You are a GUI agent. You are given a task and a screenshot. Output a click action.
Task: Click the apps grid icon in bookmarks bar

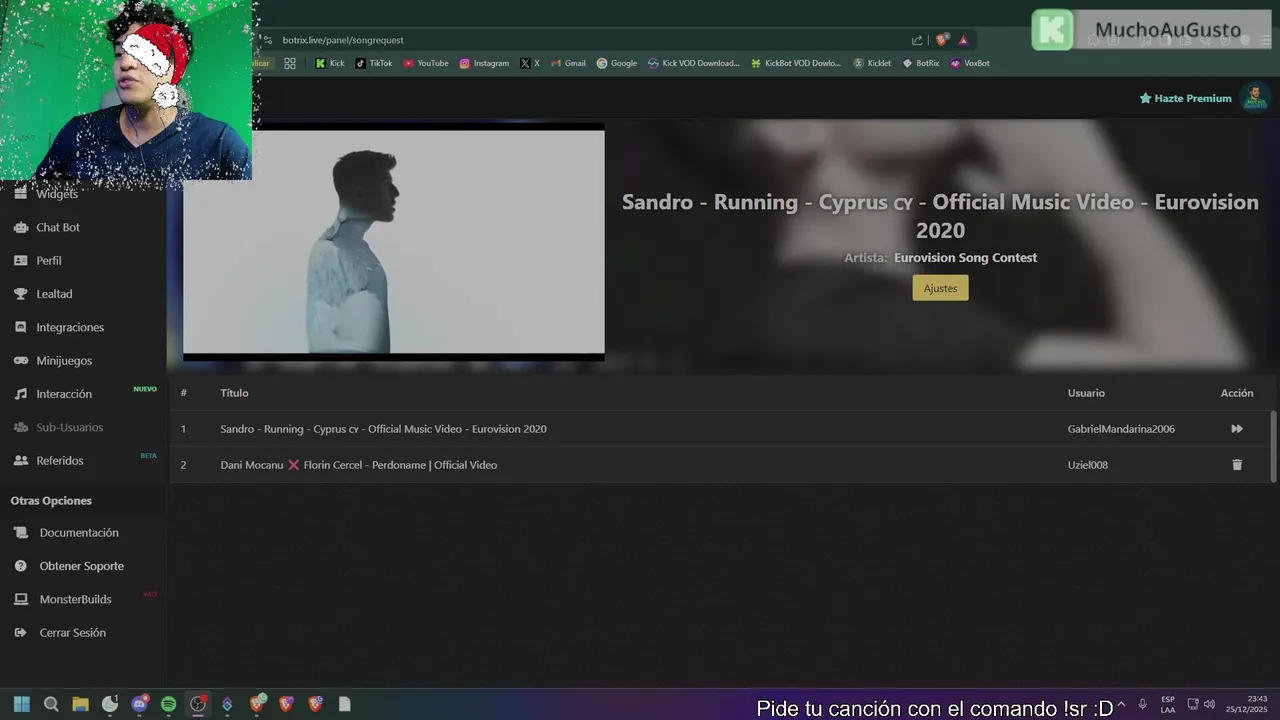tap(290, 63)
